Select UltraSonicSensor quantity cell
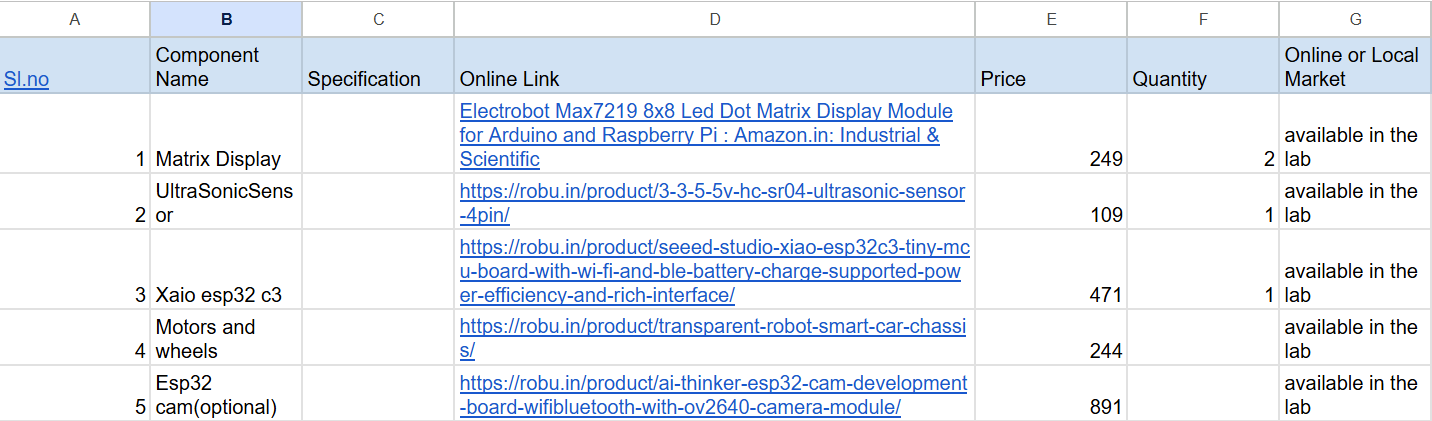Viewport: 1432px width, 421px height. 1203,202
